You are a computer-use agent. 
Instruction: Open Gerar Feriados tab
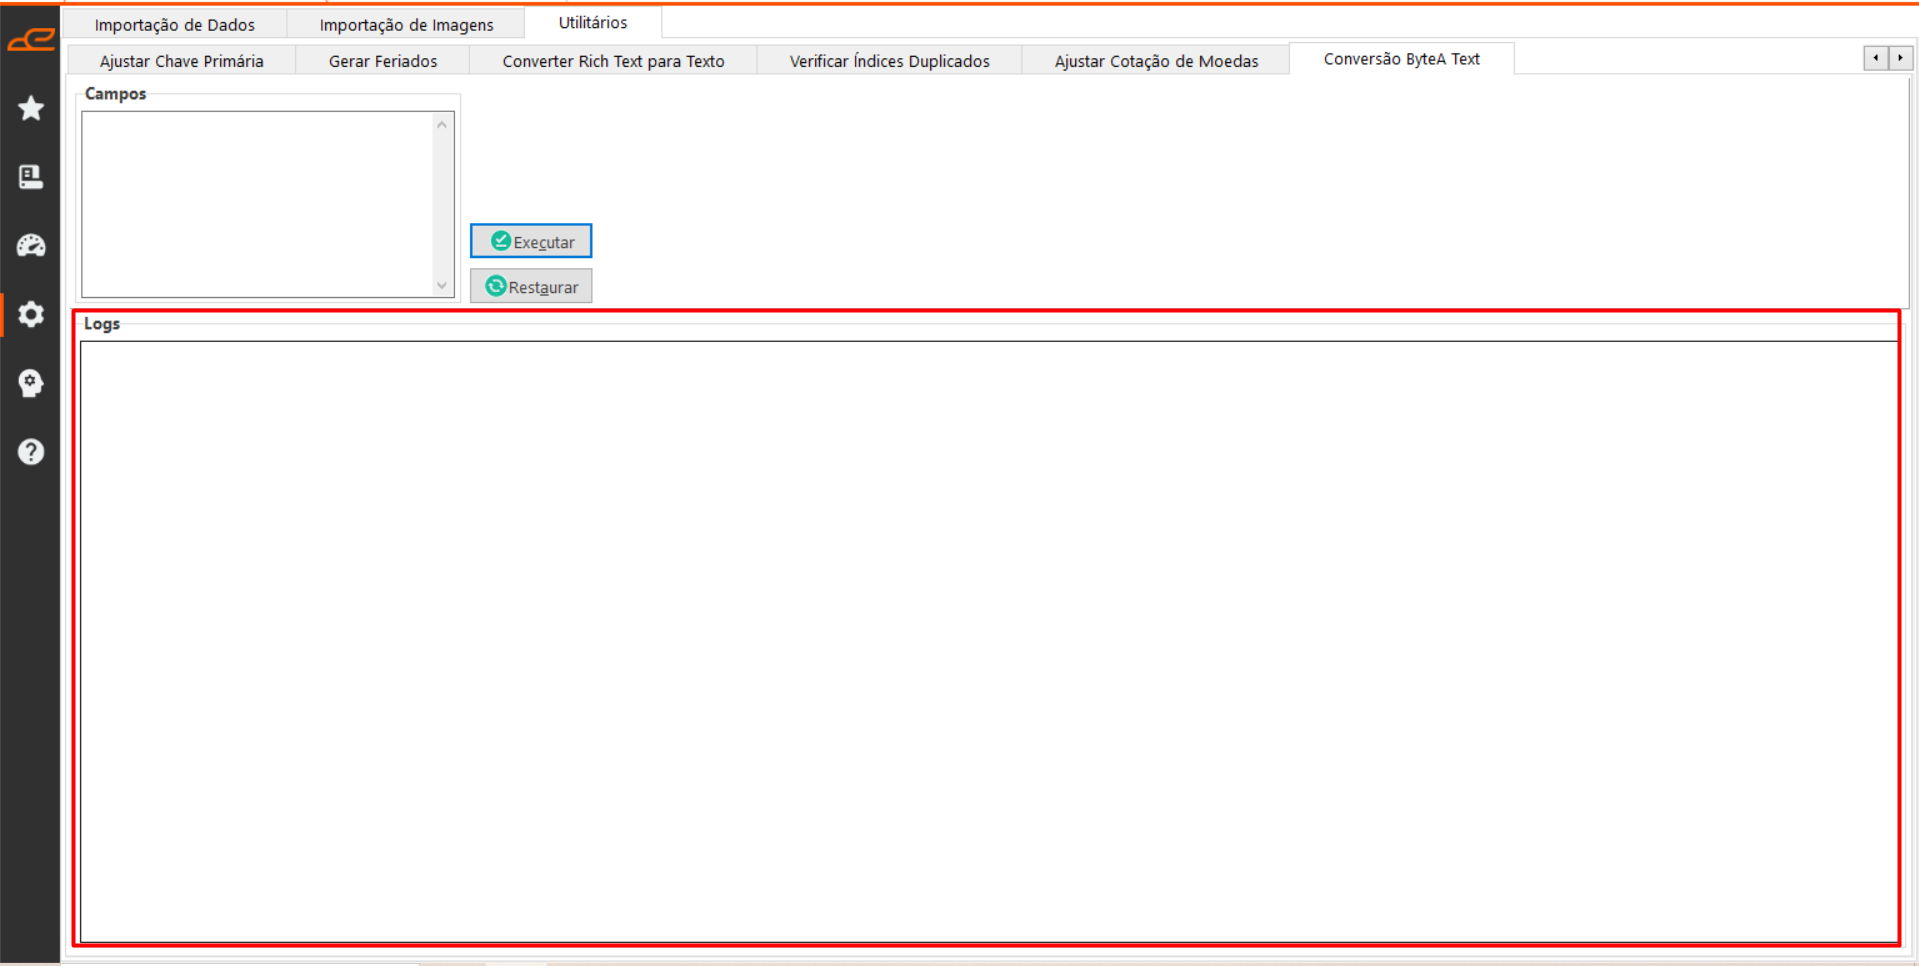click(382, 61)
